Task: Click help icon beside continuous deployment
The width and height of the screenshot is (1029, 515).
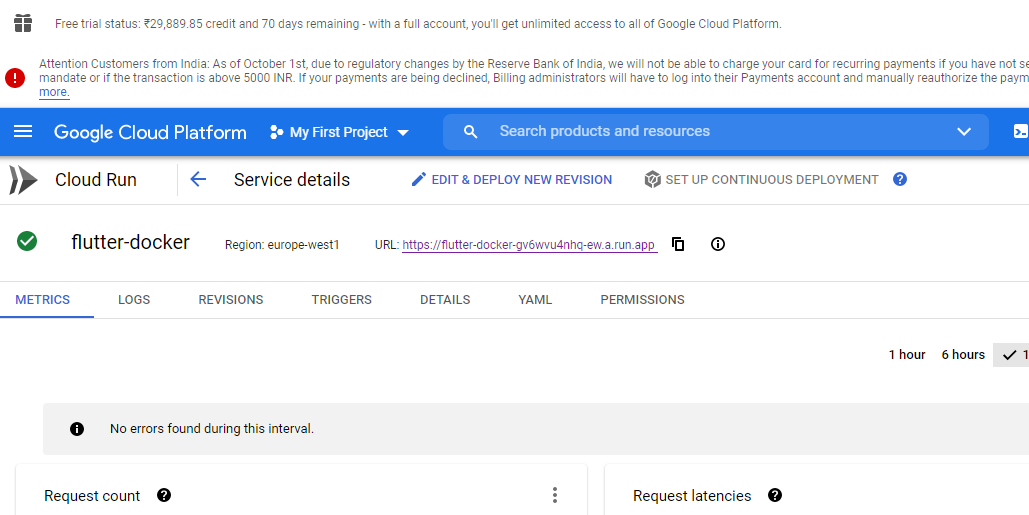Action: 900,180
